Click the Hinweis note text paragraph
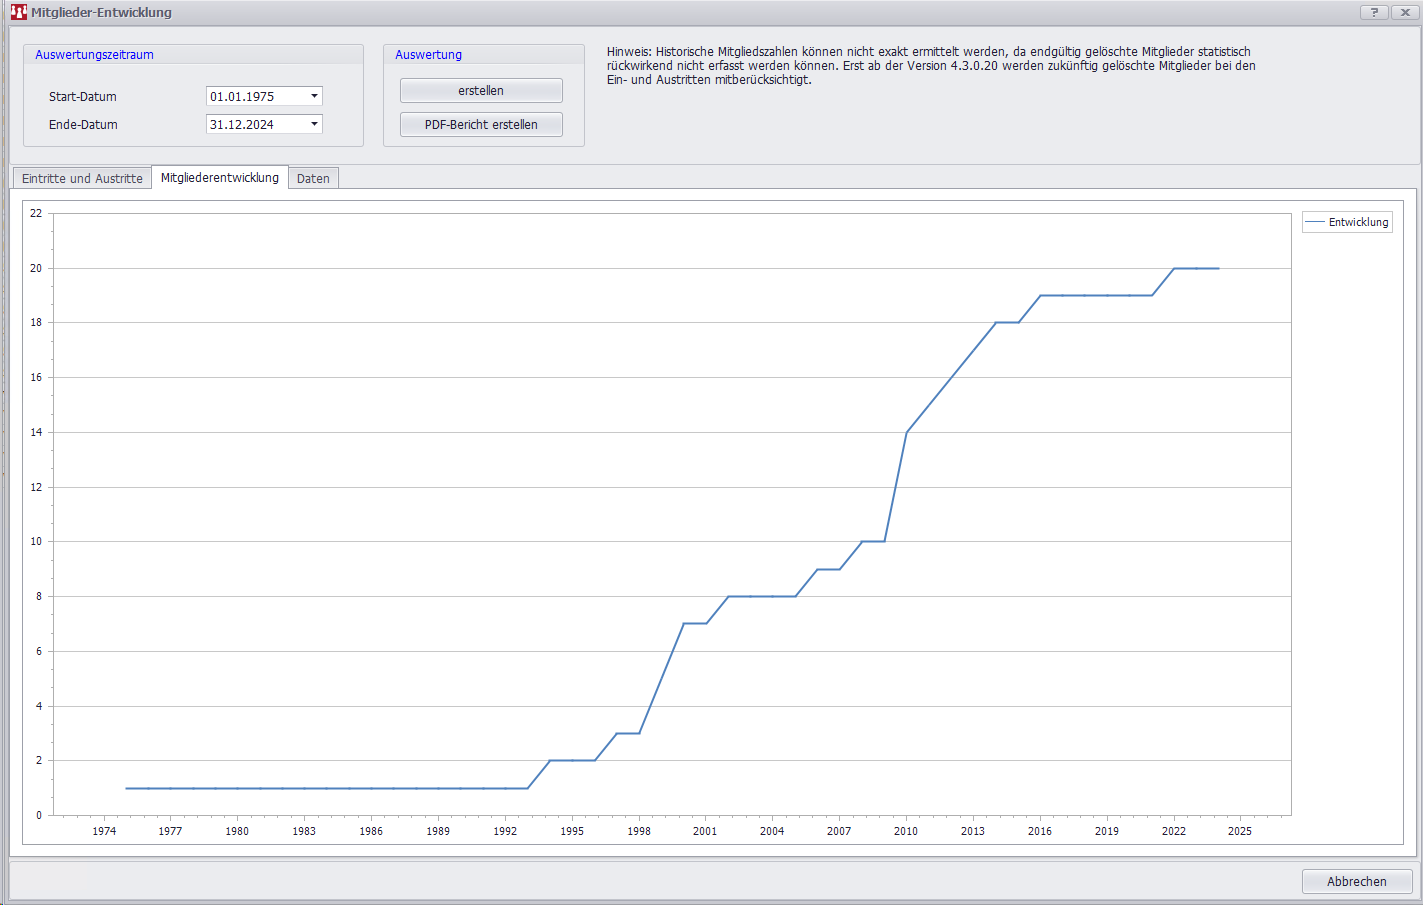 (930, 66)
